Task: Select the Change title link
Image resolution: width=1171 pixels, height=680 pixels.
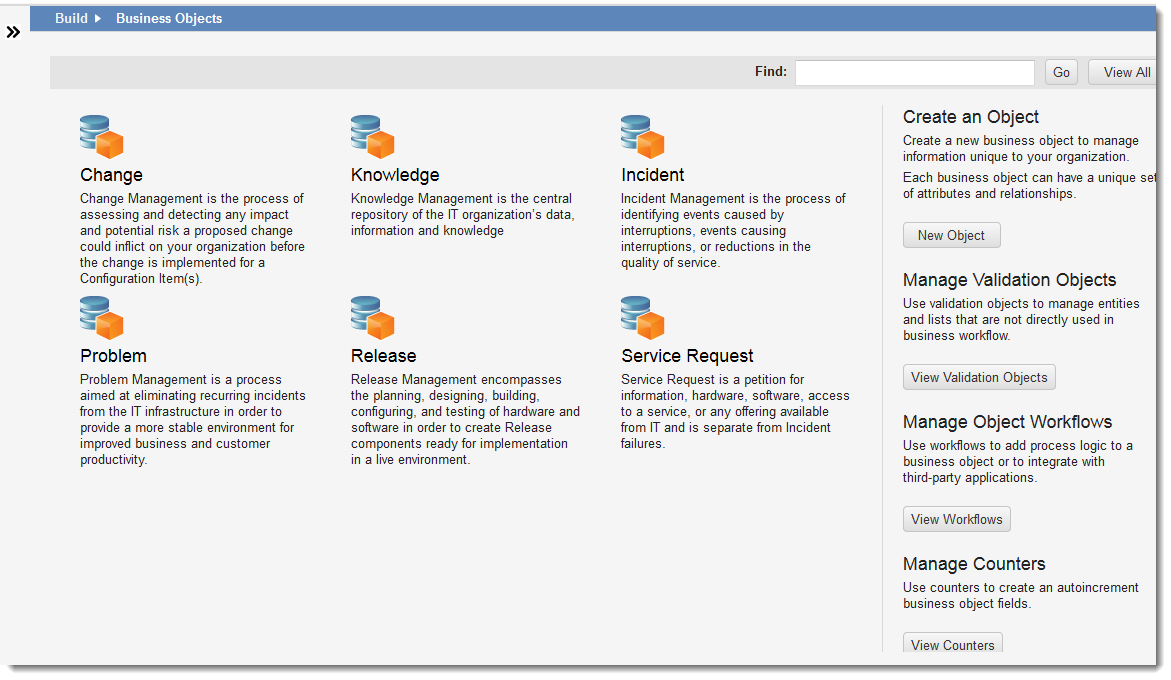Action: [110, 174]
